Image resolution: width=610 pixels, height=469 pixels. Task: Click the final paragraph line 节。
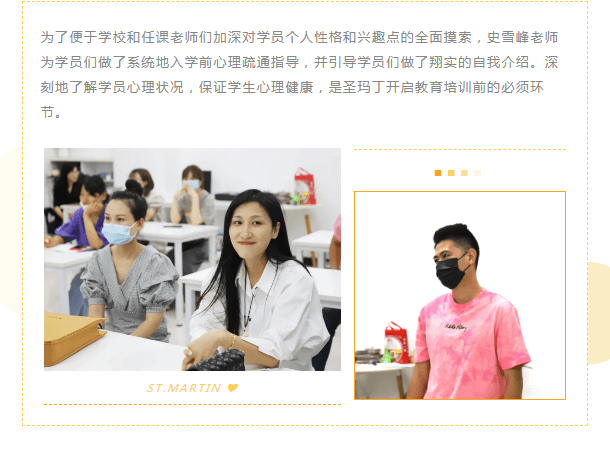click(x=51, y=112)
